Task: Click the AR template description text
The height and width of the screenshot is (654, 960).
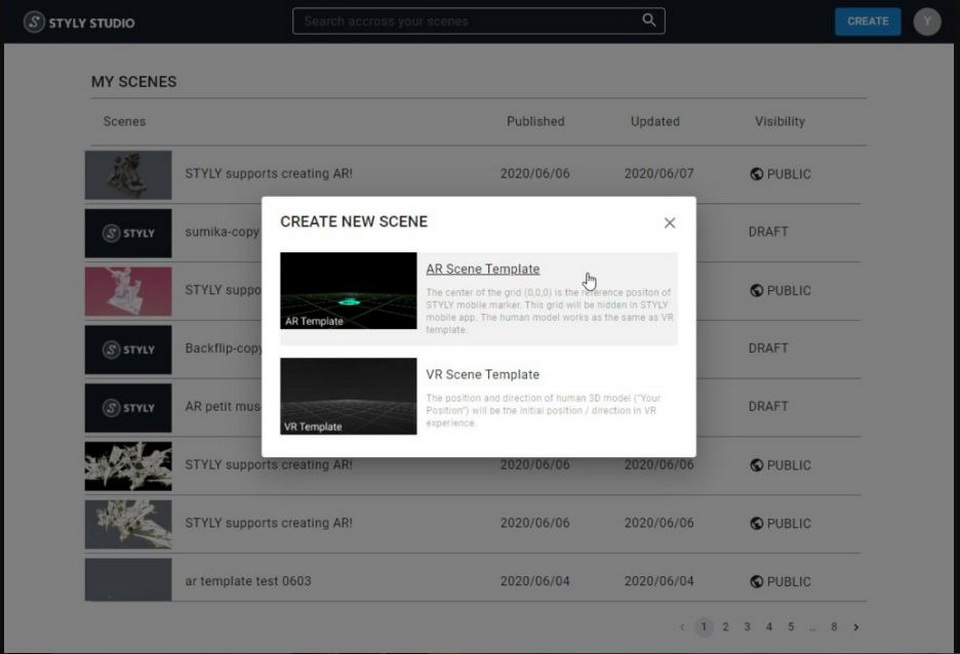Action: 549,311
